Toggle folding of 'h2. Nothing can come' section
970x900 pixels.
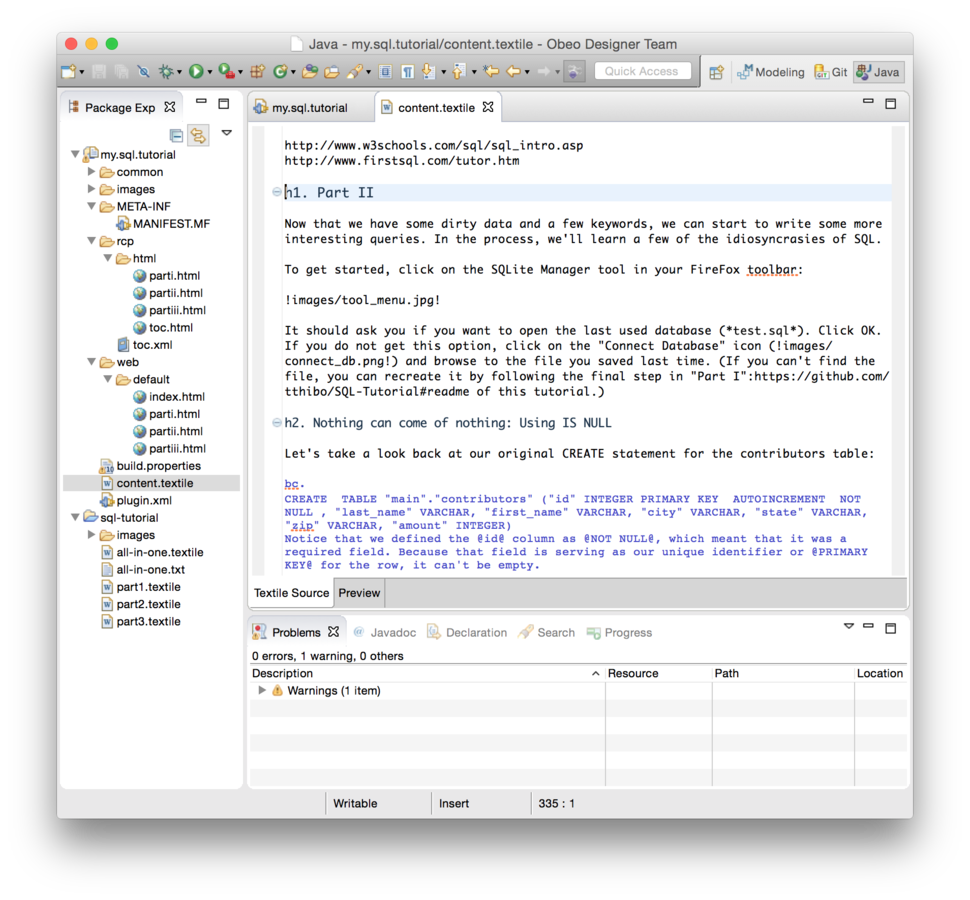coord(277,422)
